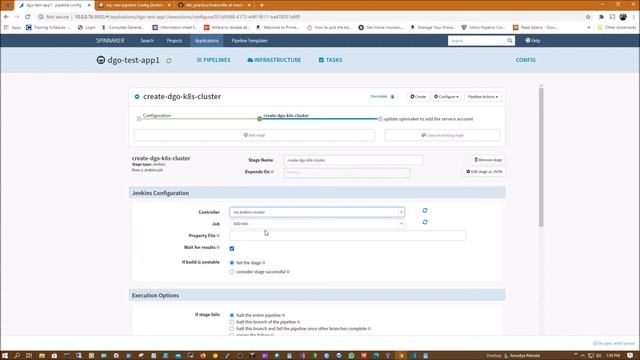Click the lock icon beside Permalink

tap(392, 97)
